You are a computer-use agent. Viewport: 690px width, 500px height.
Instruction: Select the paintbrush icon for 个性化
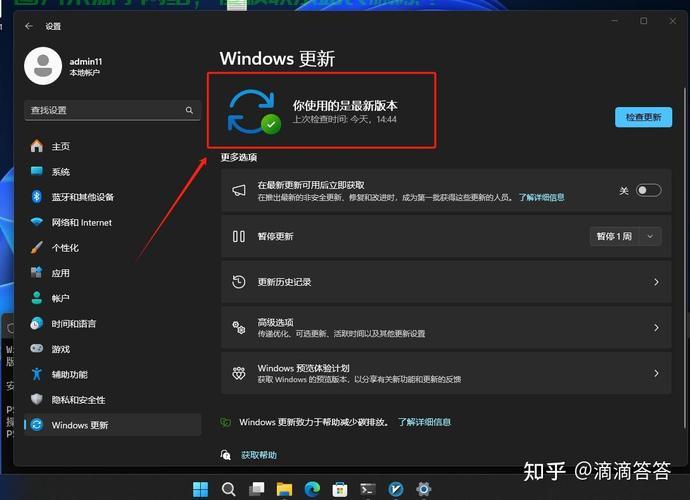(x=37, y=247)
